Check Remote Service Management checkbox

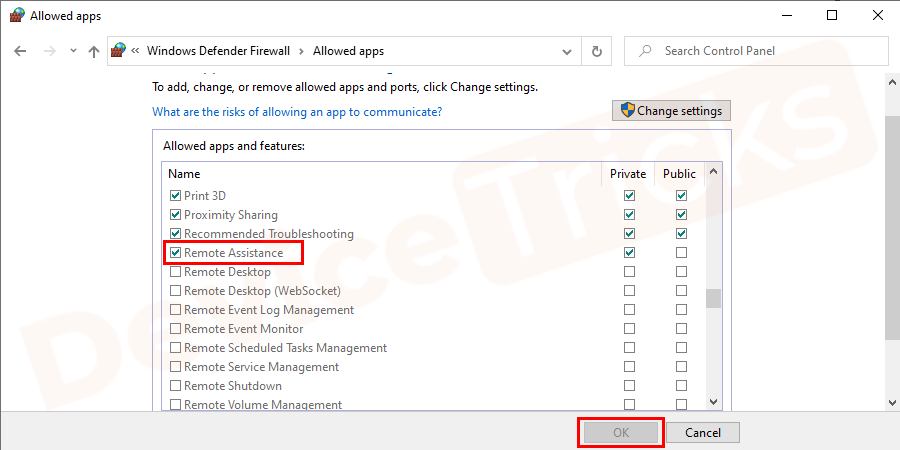pos(176,367)
